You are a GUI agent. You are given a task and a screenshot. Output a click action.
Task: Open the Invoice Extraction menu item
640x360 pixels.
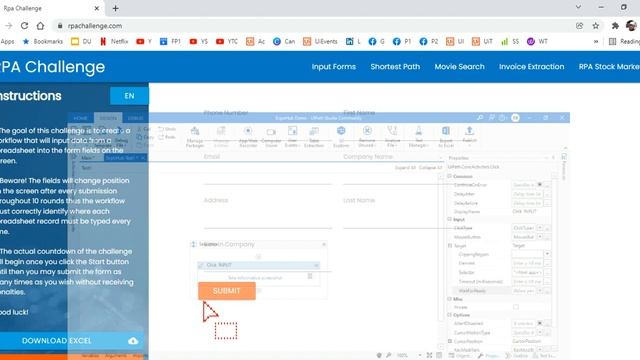(x=531, y=67)
